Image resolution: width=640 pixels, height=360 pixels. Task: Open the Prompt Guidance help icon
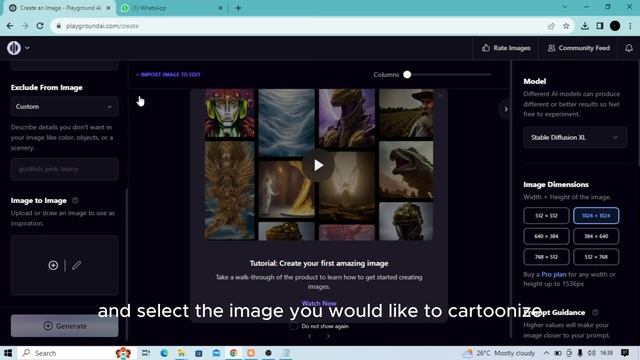595,312
